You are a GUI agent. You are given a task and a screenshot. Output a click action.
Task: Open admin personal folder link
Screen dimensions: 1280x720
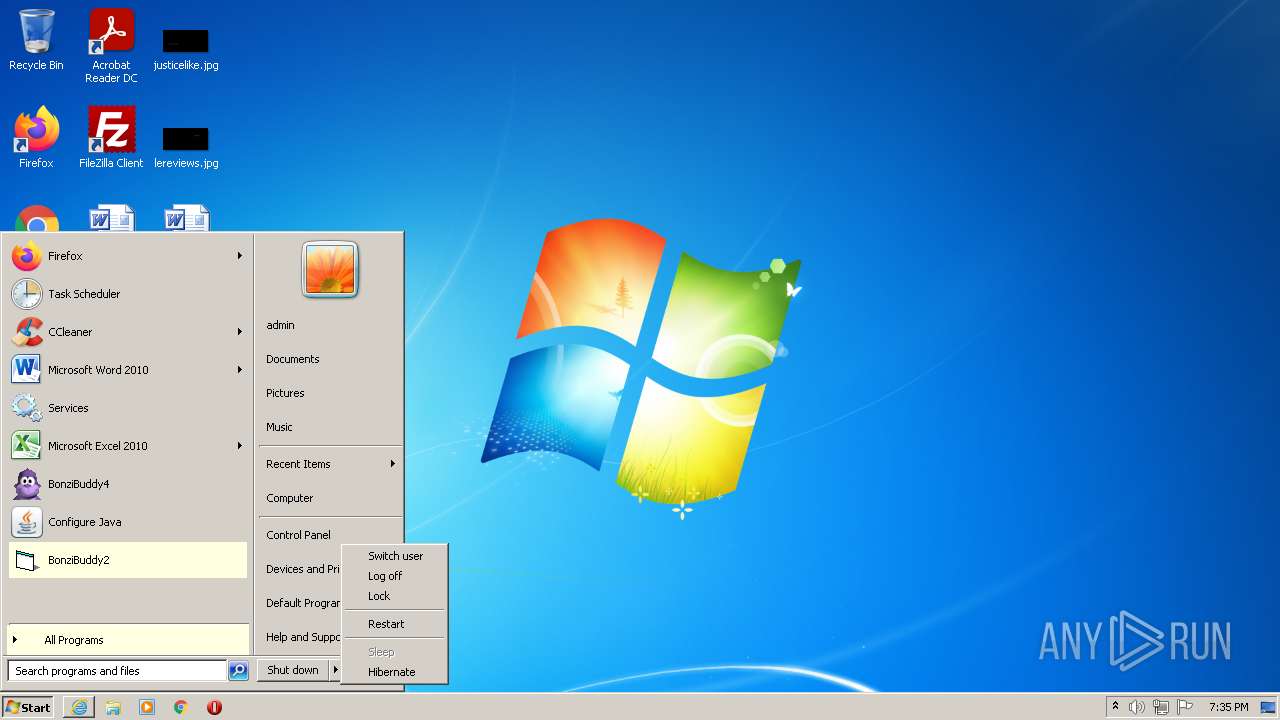pos(330,325)
